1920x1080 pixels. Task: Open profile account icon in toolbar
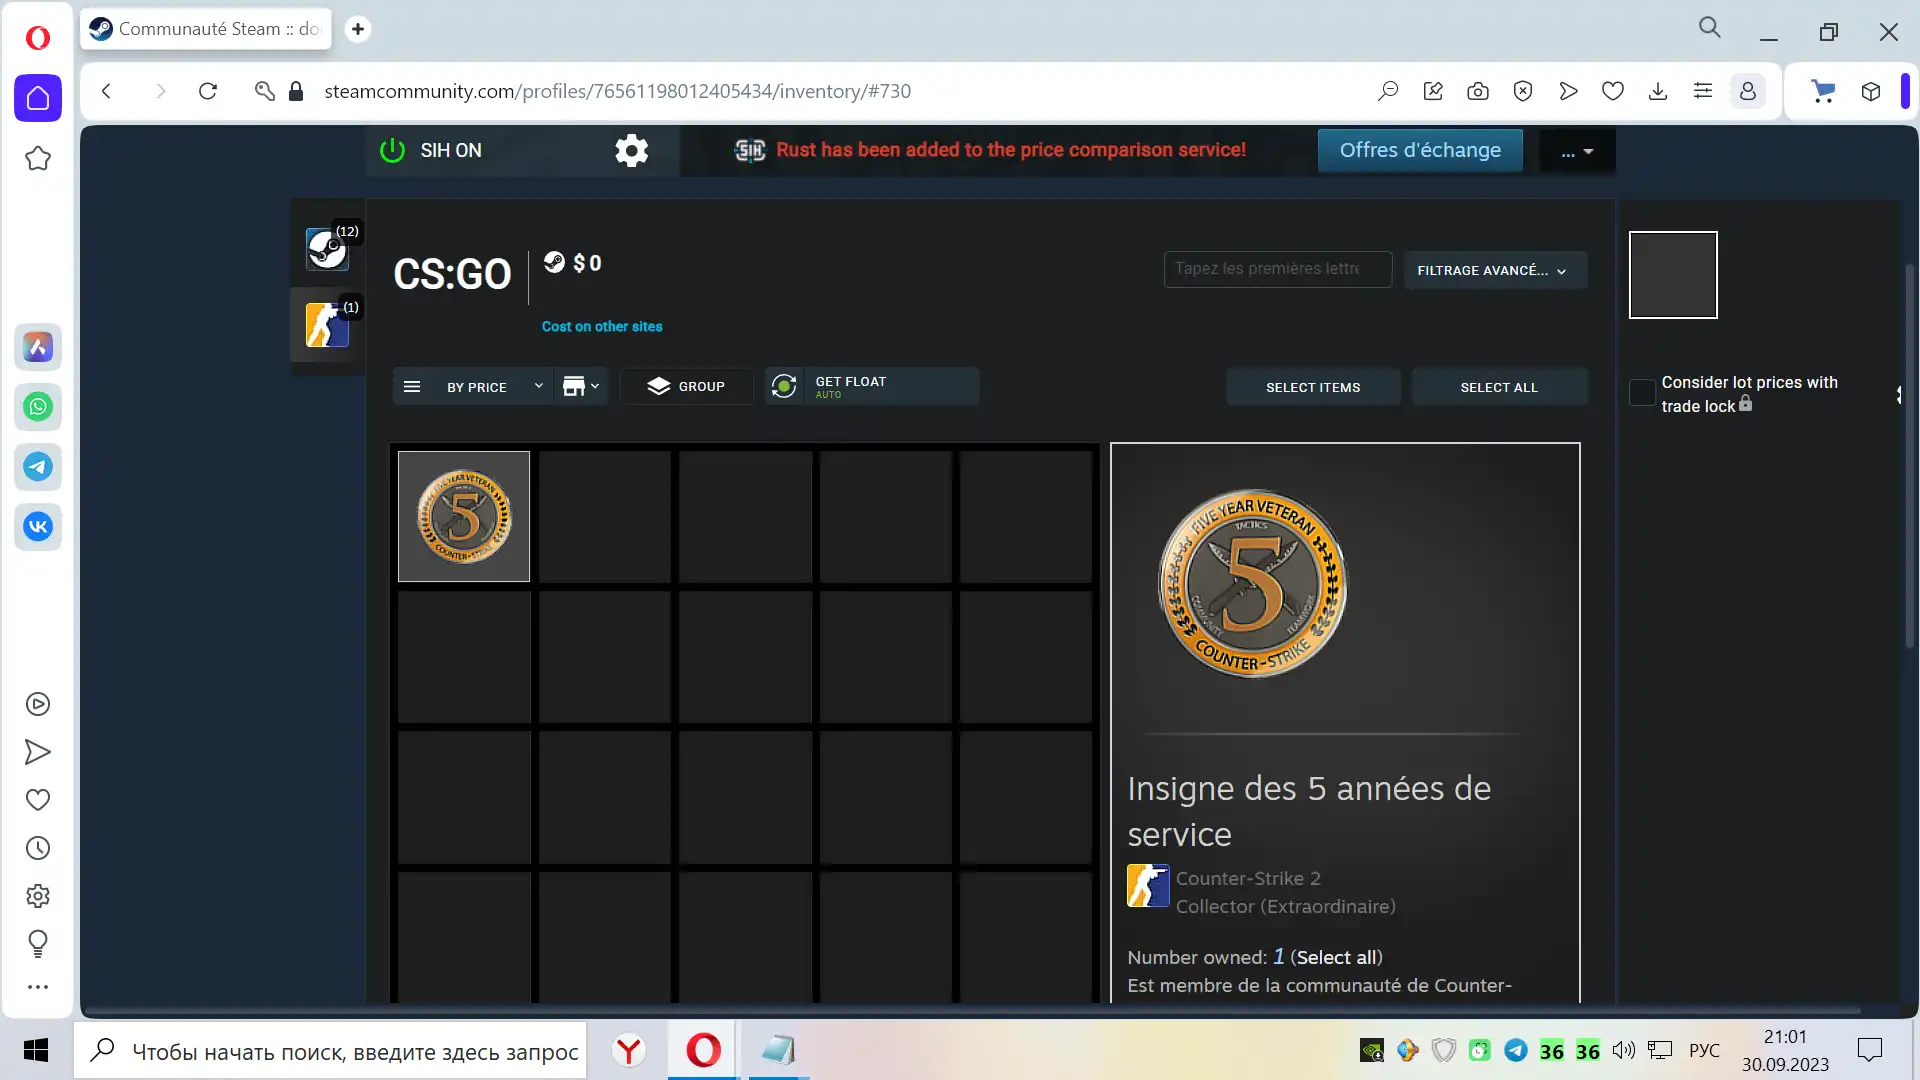pos(1748,91)
